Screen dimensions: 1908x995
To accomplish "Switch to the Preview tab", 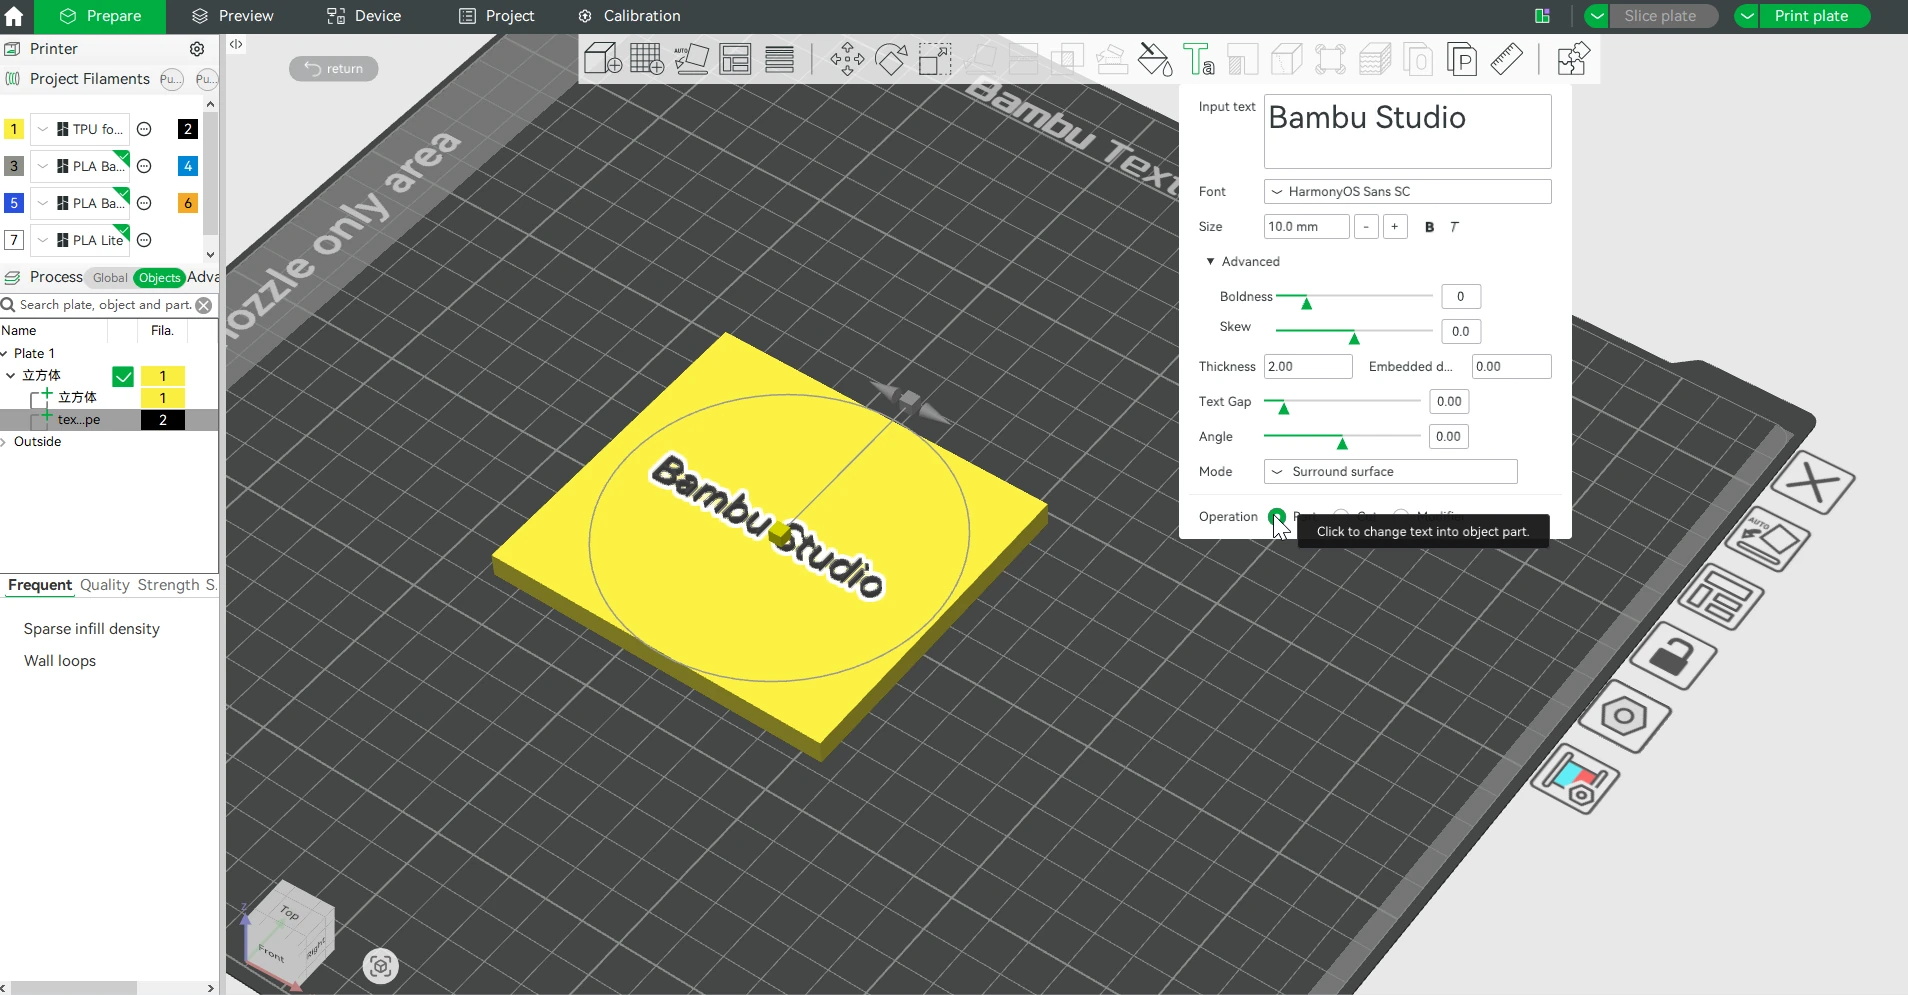I will [233, 16].
